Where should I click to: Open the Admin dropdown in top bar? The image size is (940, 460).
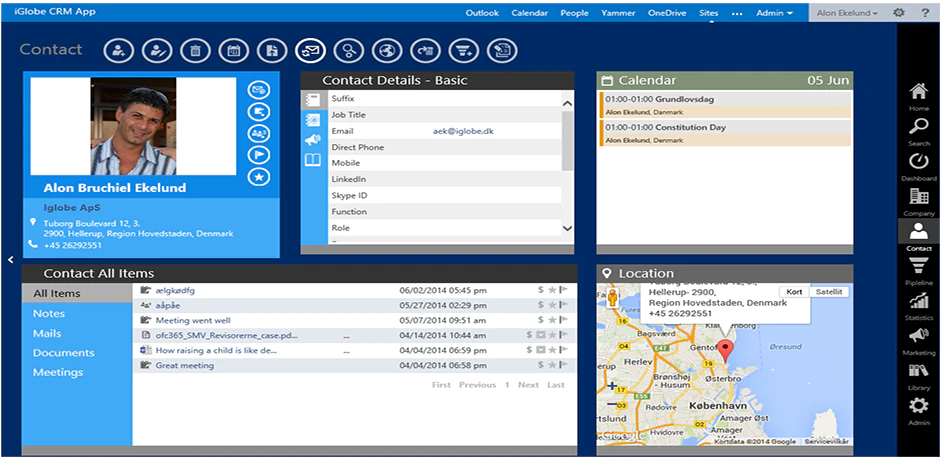click(775, 13)
